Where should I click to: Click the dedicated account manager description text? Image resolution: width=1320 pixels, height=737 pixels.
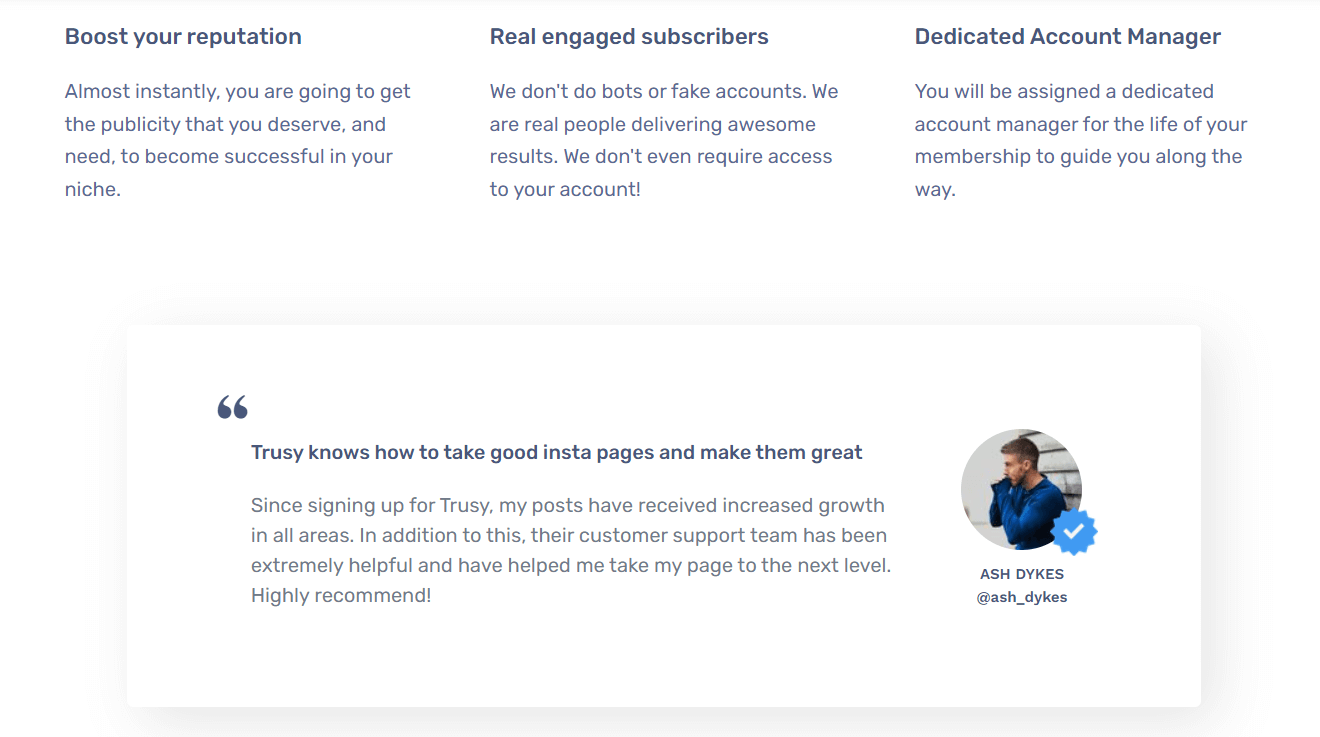click(1081, 140)
